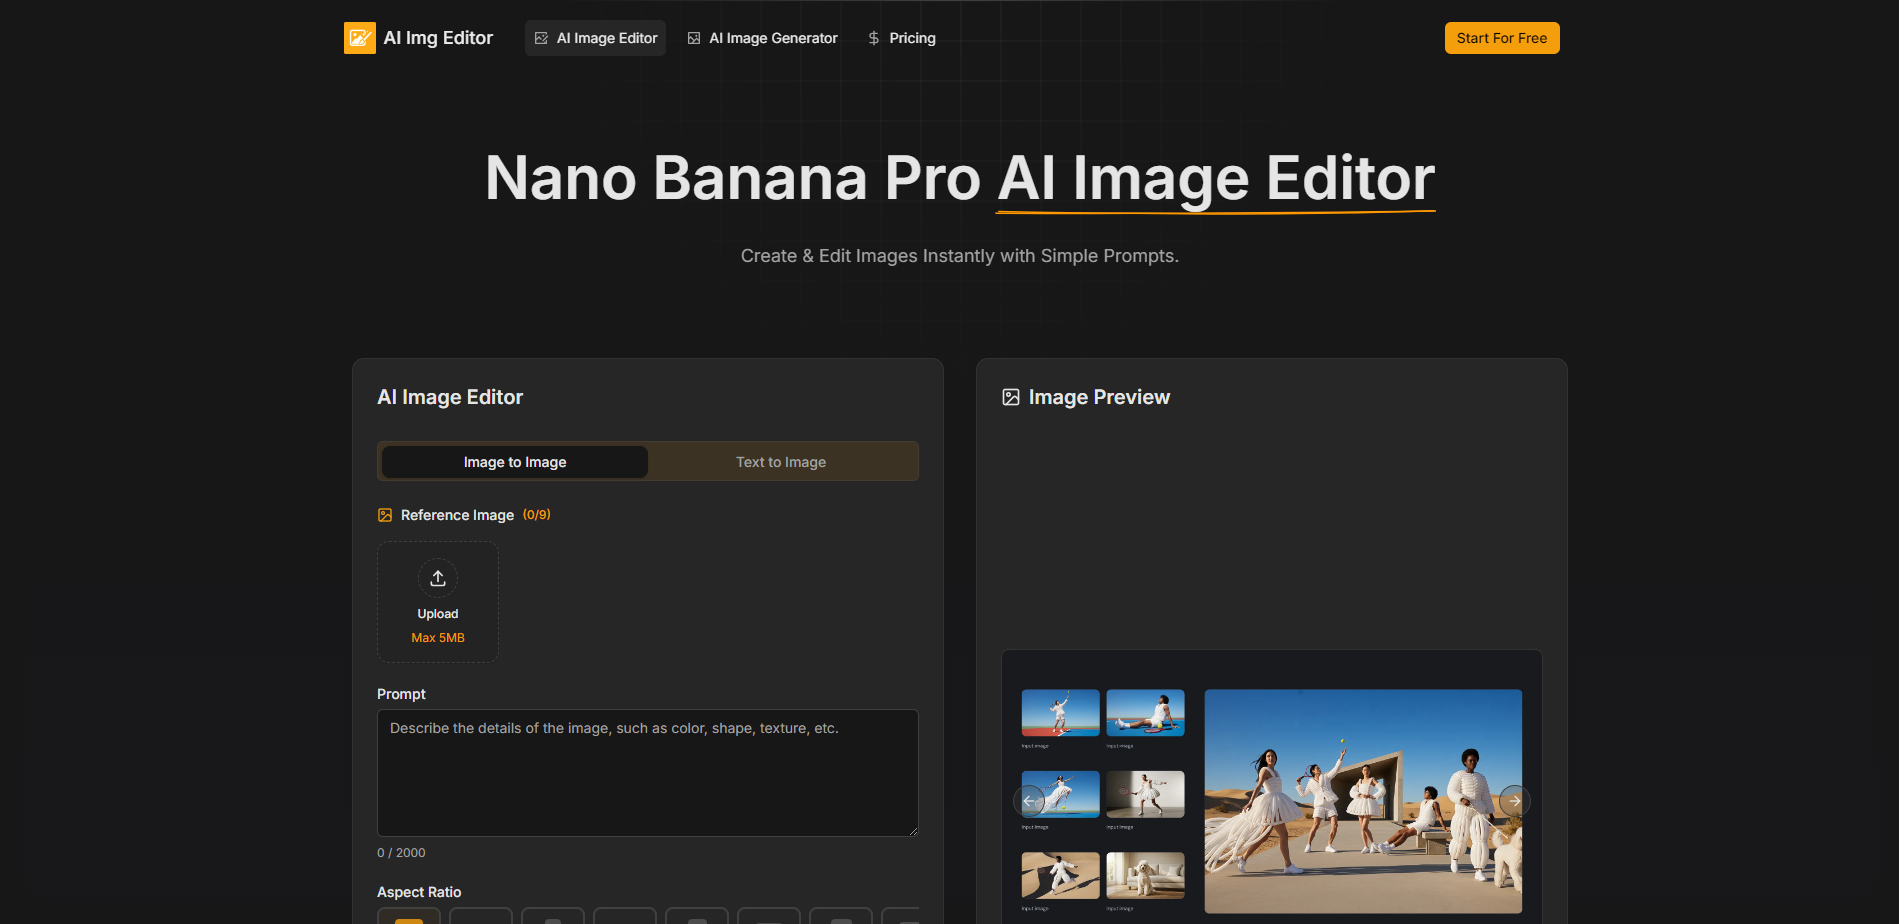Click the orange AI Img Editor logo icon
Image resolution: width=1899 pixels, height=924 pixels.
click(360, 38)
